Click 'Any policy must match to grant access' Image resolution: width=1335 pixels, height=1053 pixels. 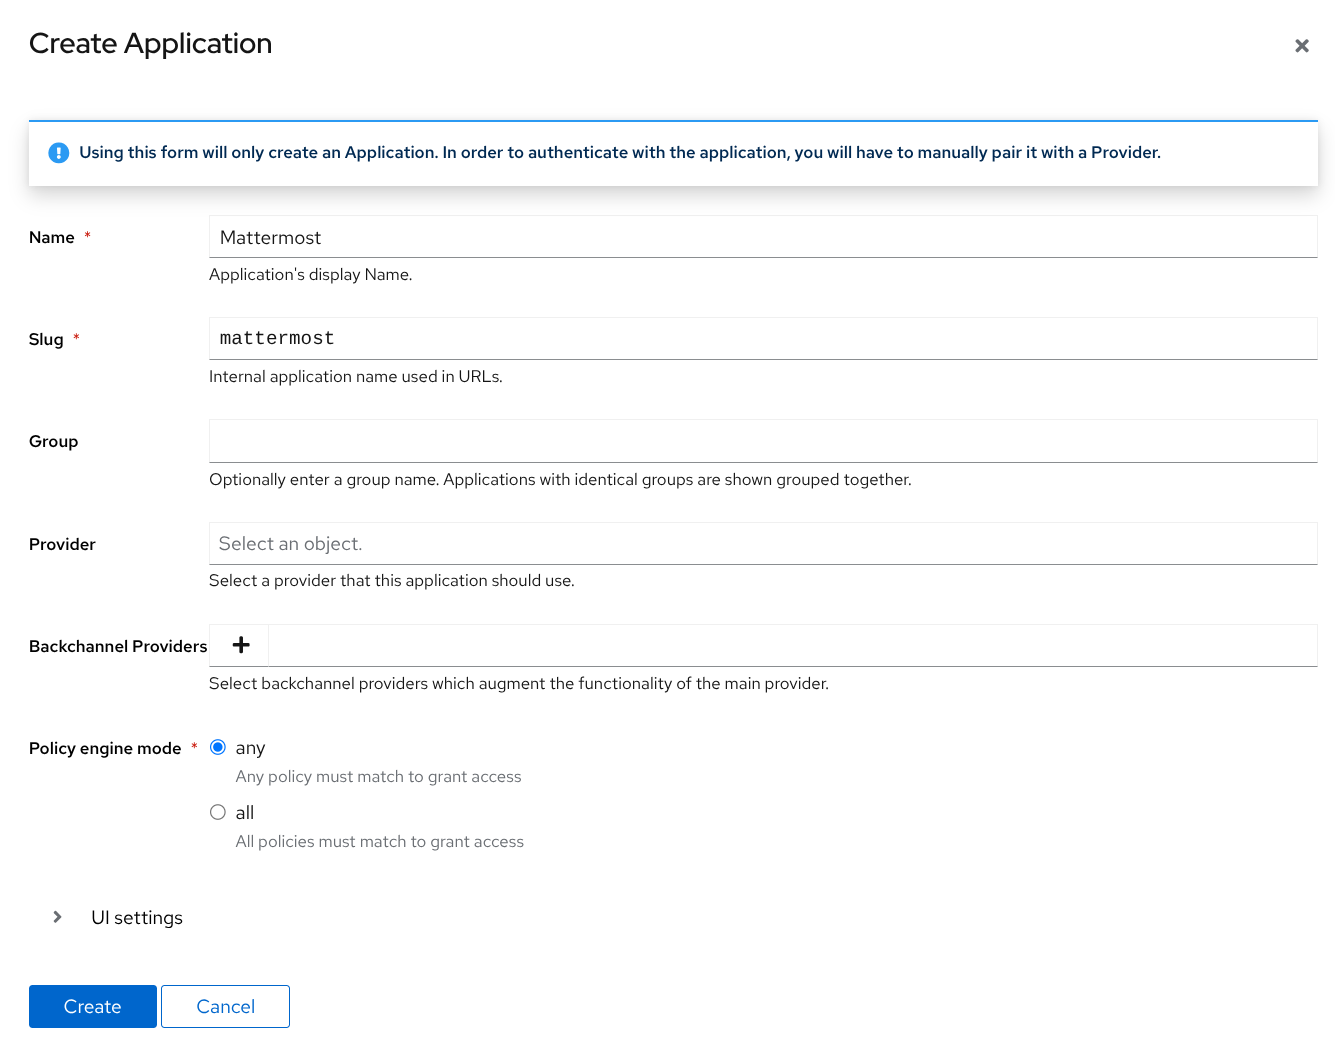[x=379, y=777]
